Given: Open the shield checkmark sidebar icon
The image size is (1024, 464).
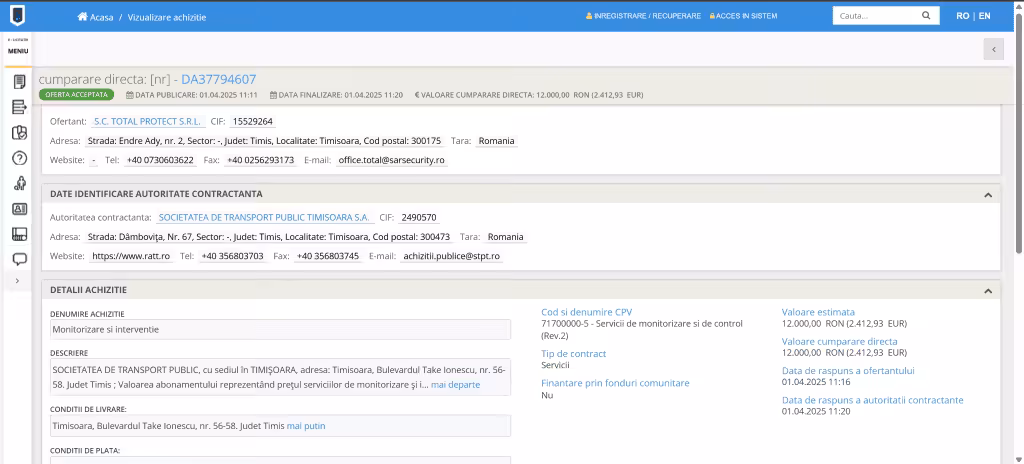Looking at the screenshot, I should pos(20,133).
